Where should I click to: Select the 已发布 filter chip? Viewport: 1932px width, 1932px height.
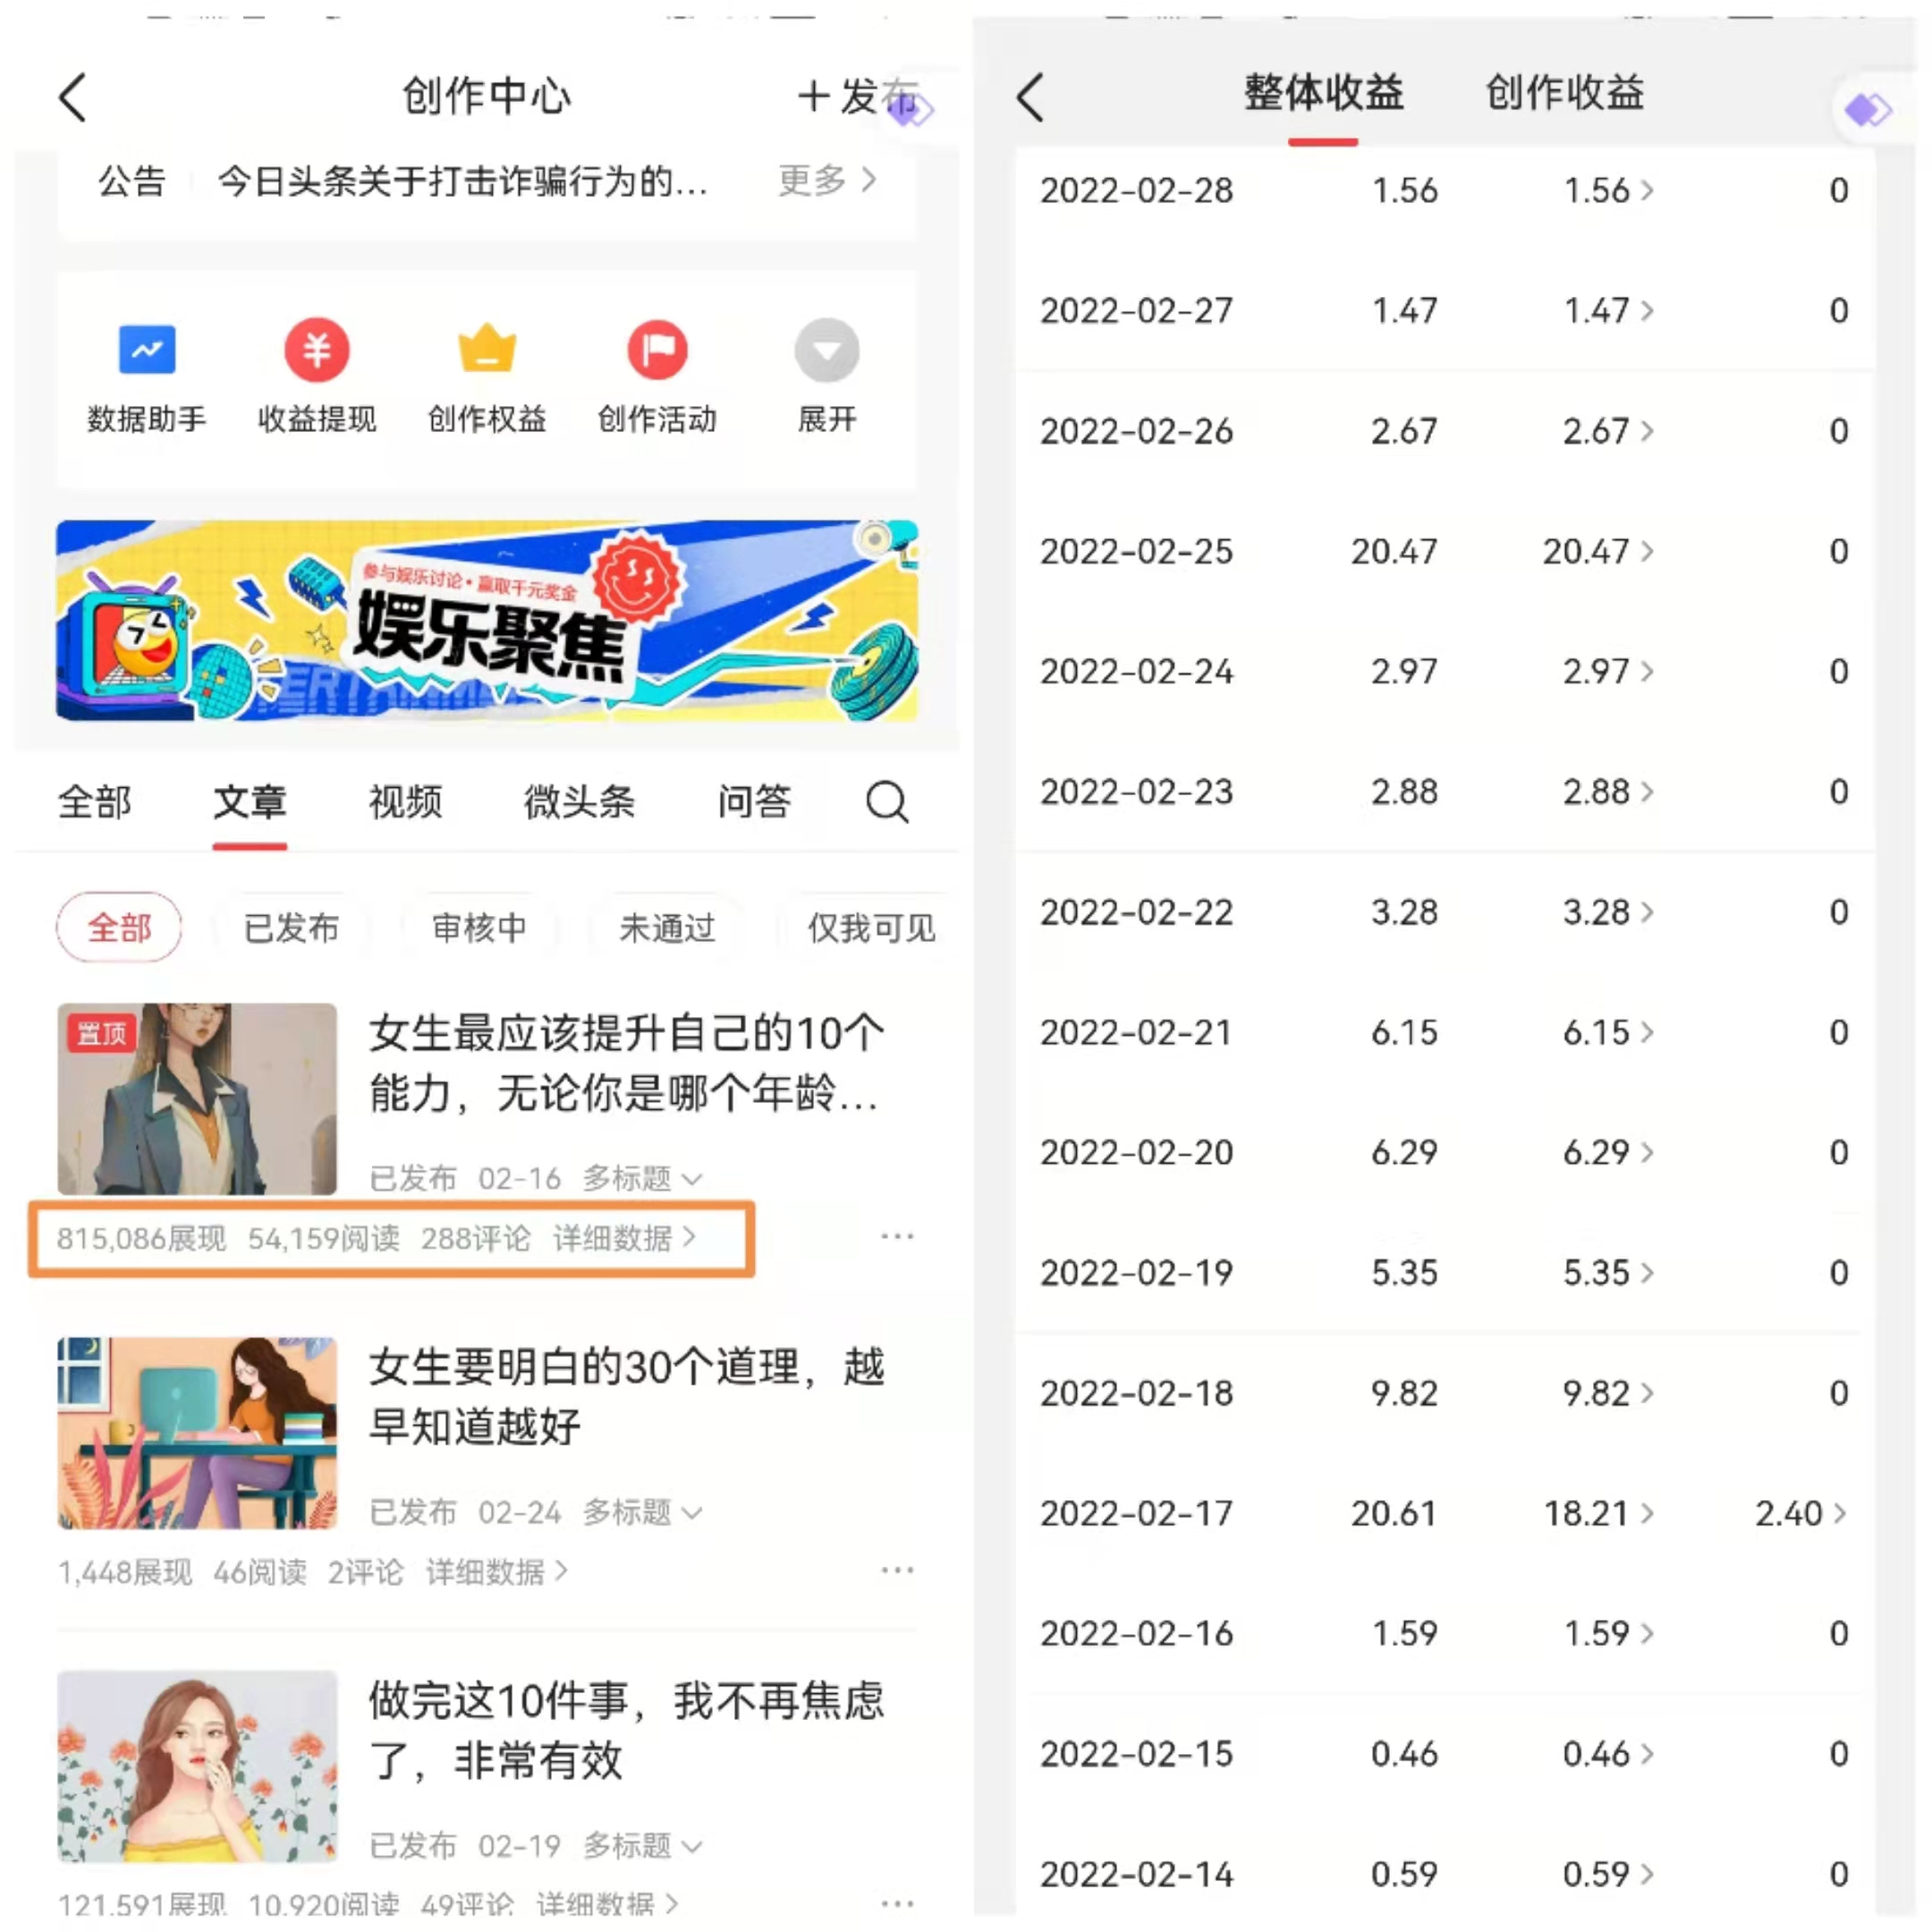291,927
